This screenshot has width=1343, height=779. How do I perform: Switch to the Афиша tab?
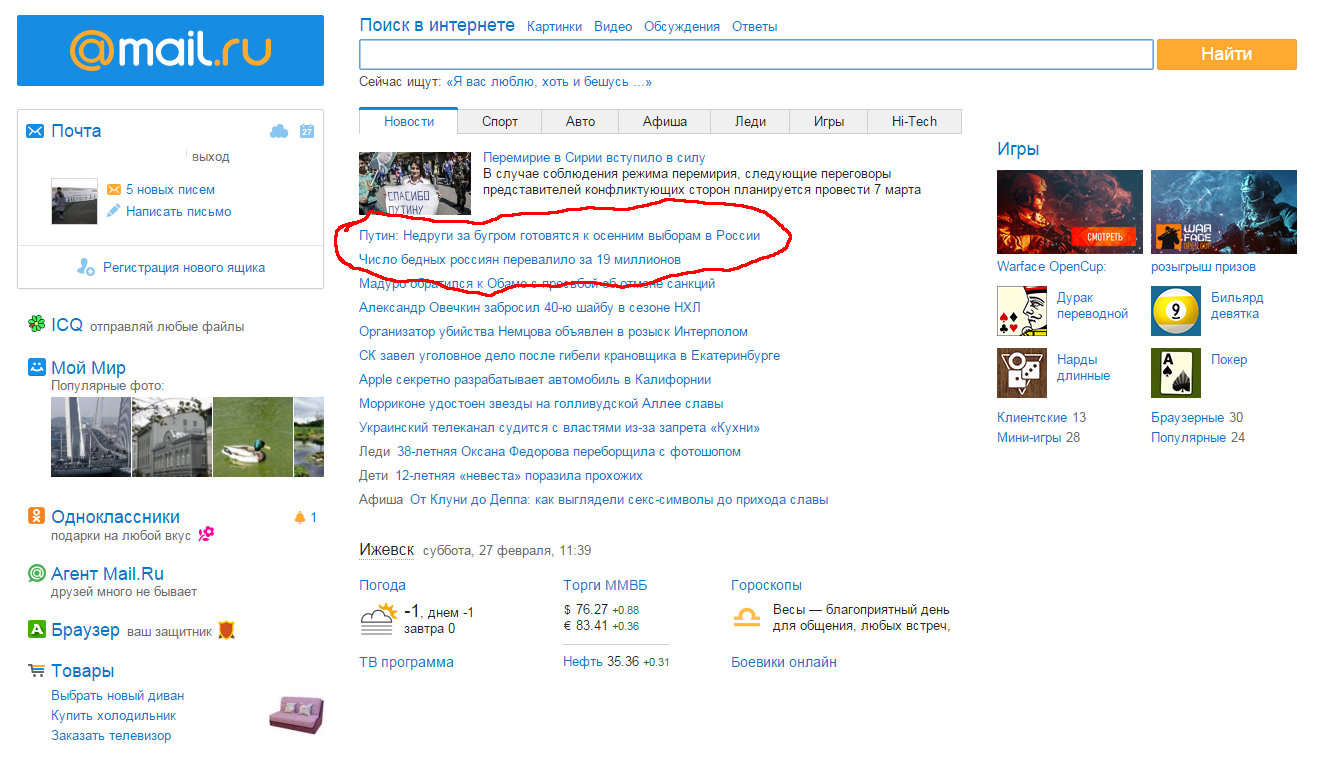tap(665, 121)
